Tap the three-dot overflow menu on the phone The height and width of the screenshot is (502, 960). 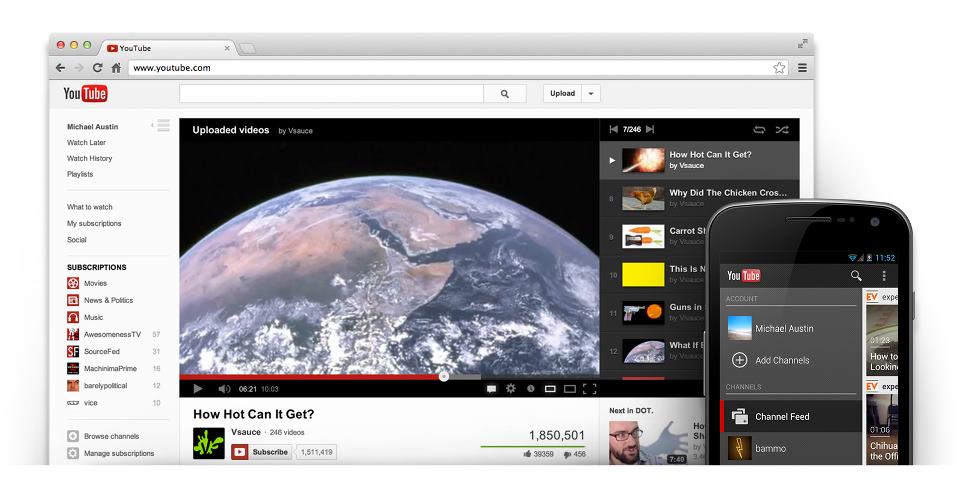pos(883,275)
